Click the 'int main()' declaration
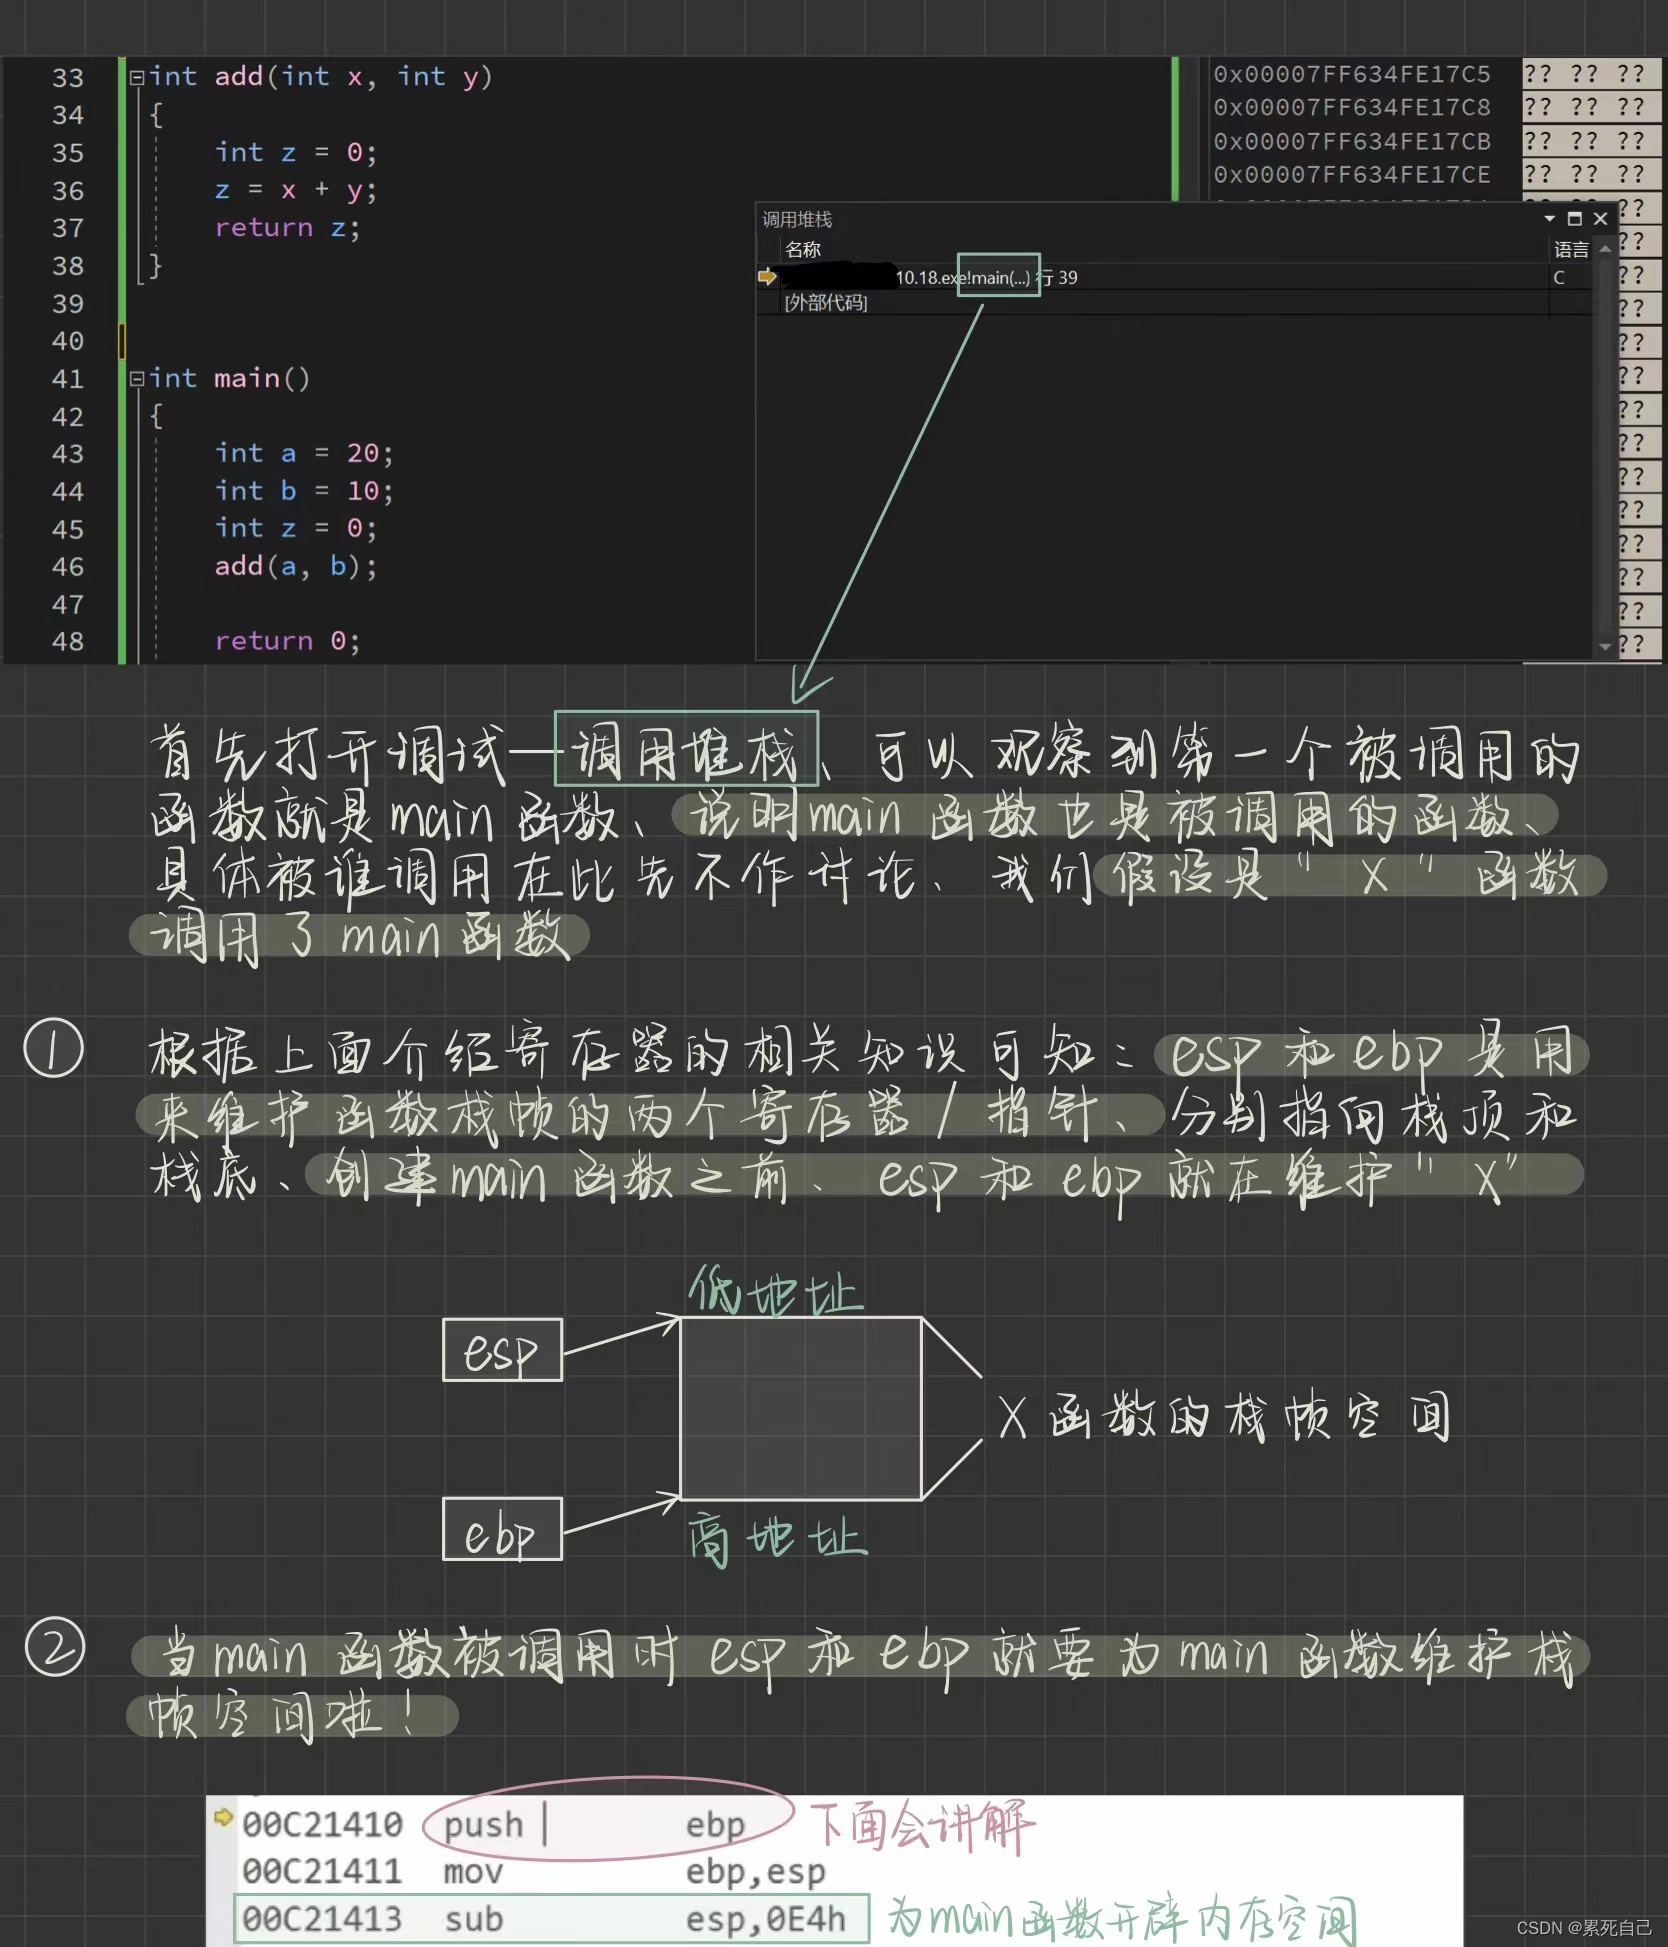Image resolution: width=1668 pixels, height=1947 pixels. pos(229,379)
